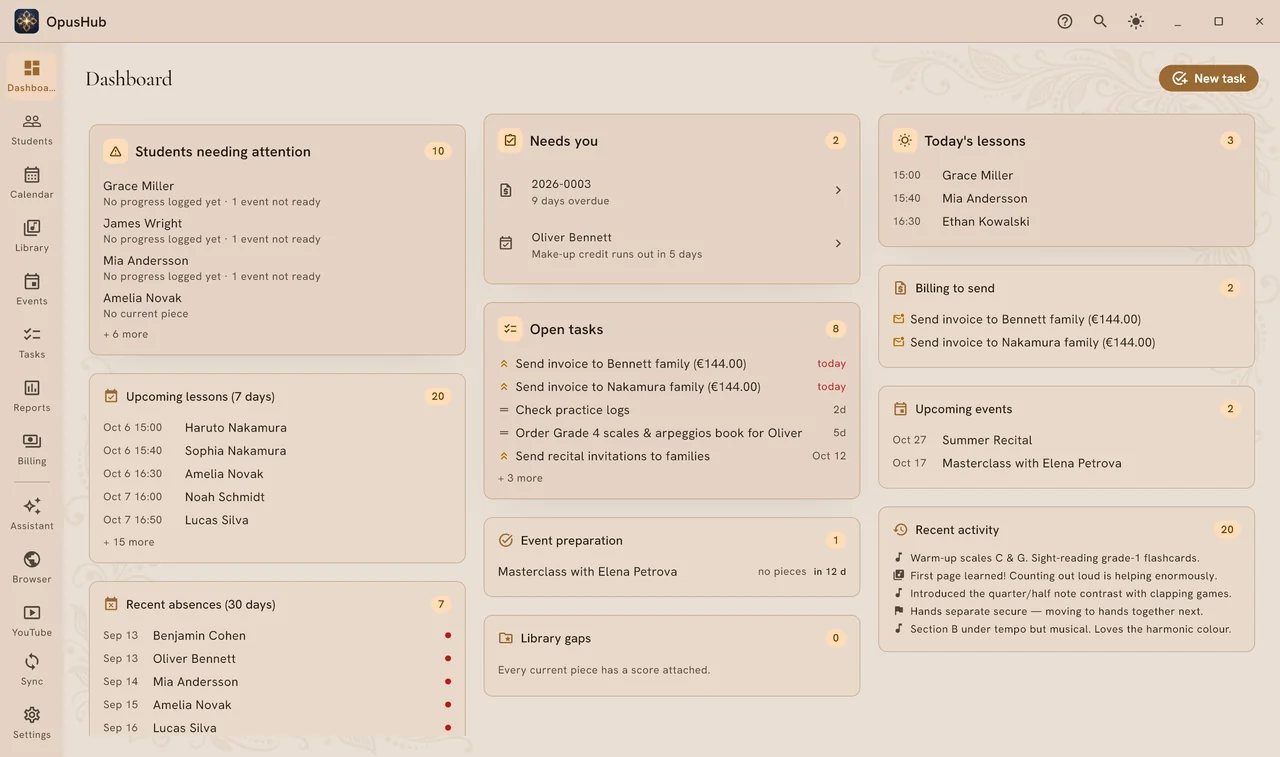Show '+ 3 more' open tasks

pyautogui.click(x=520, y=478)
